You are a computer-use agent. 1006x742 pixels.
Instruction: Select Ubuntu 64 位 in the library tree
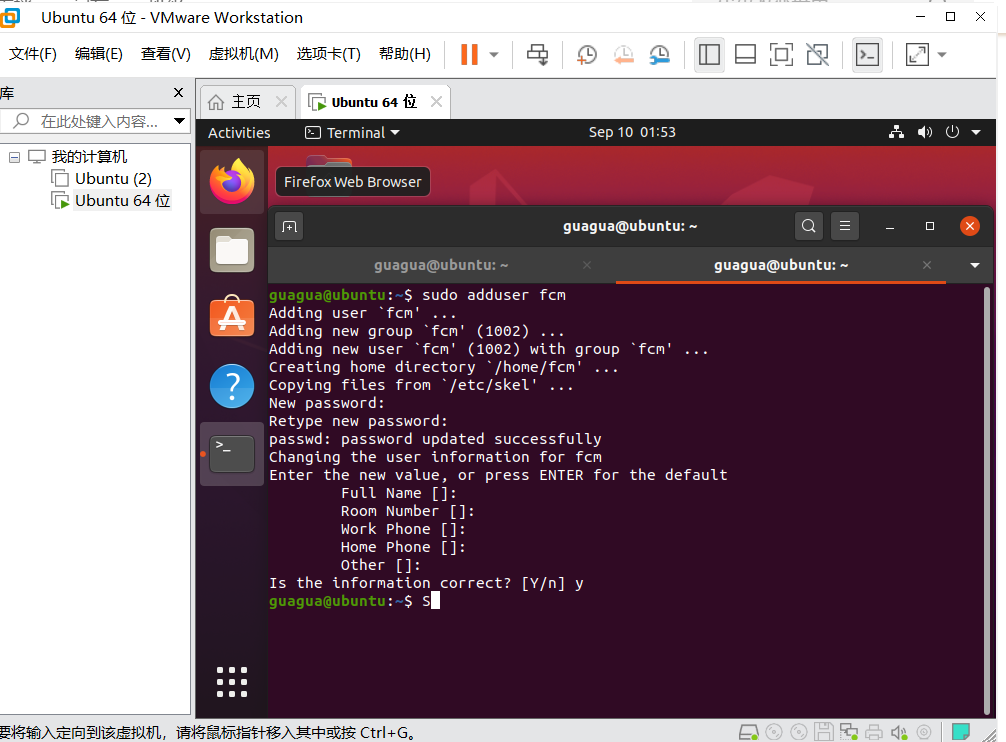(x=122, y=201)
